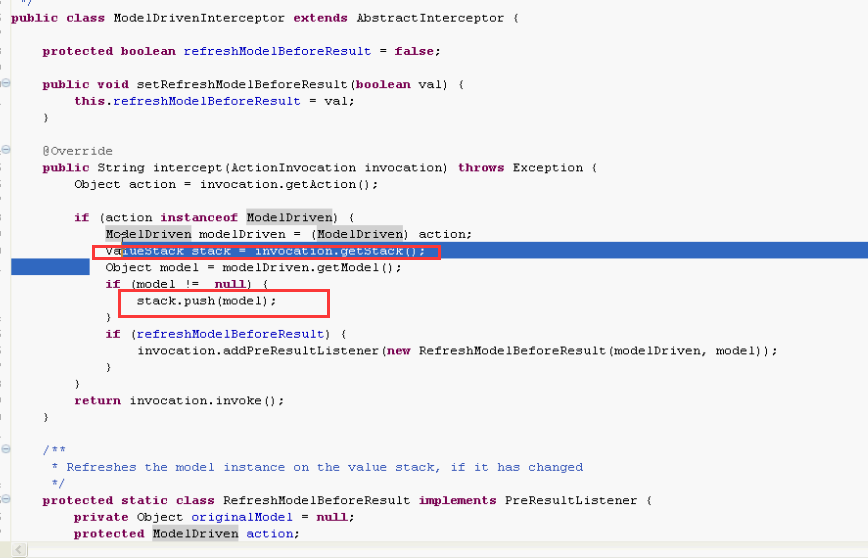
Task: Click the 'invocation.addPreResultListener' line
Action: pos(457,351)
